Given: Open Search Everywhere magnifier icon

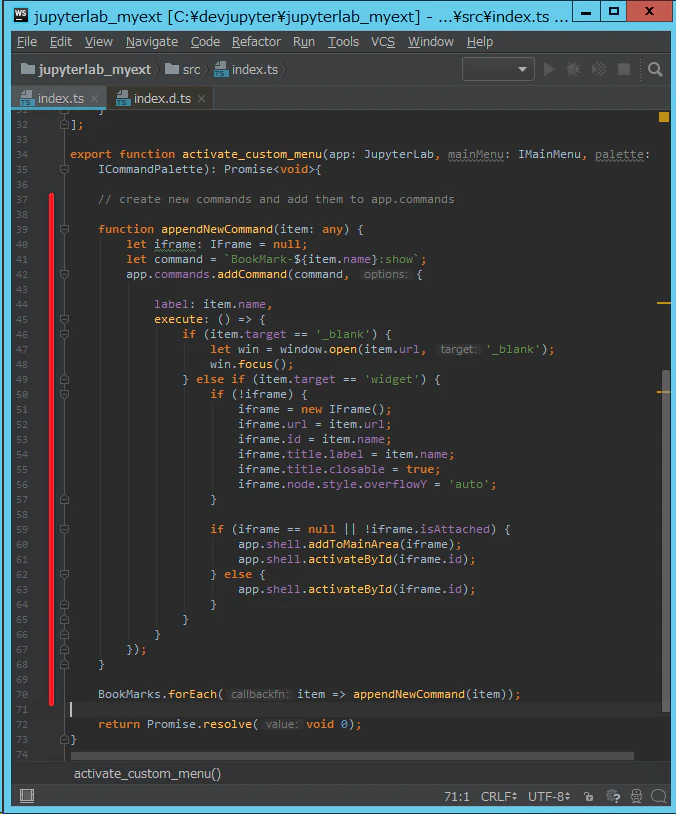Looking at the screenshot, I should pyautogui.click(x=655, y=69).
